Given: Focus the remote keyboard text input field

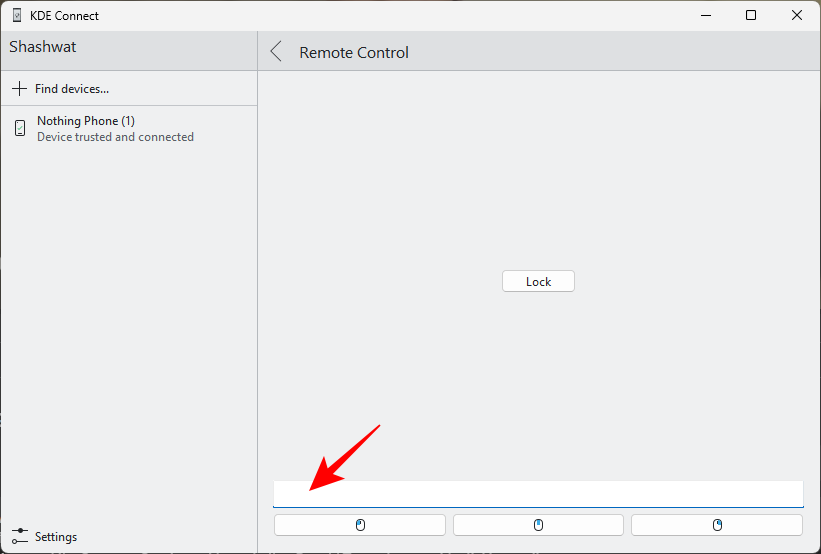Looking at the screenshot, I should click(x=538, y=494).
